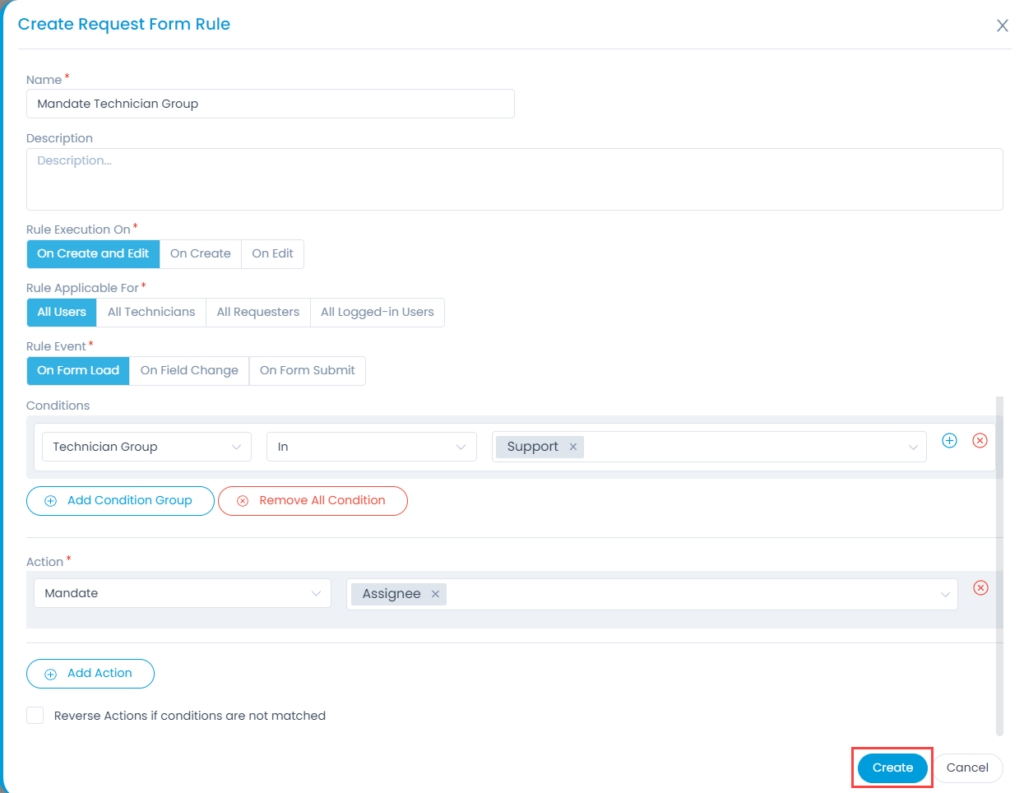Viewport: 1024px width, 793px height.
Task: Delete the Mandate action row
Action: point(980,588)
